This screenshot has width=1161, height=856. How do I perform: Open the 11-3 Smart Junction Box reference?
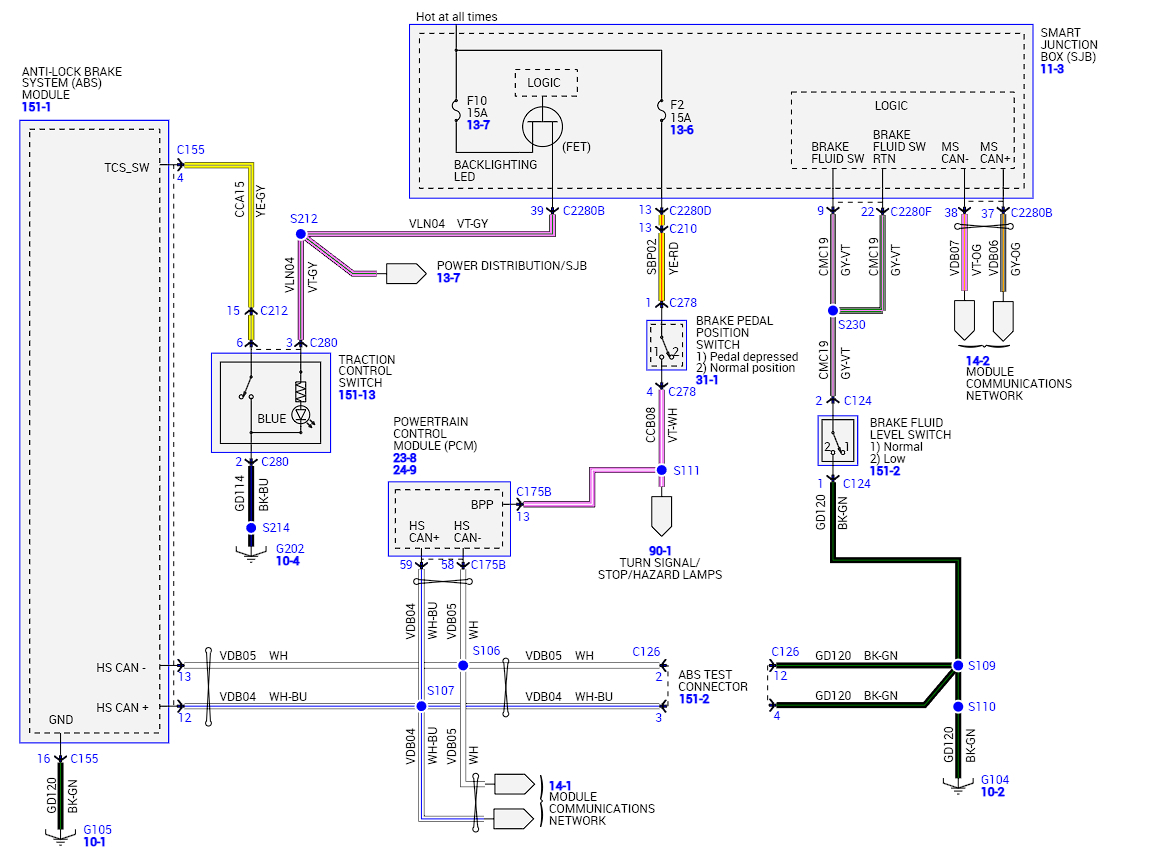[1051, 69]
